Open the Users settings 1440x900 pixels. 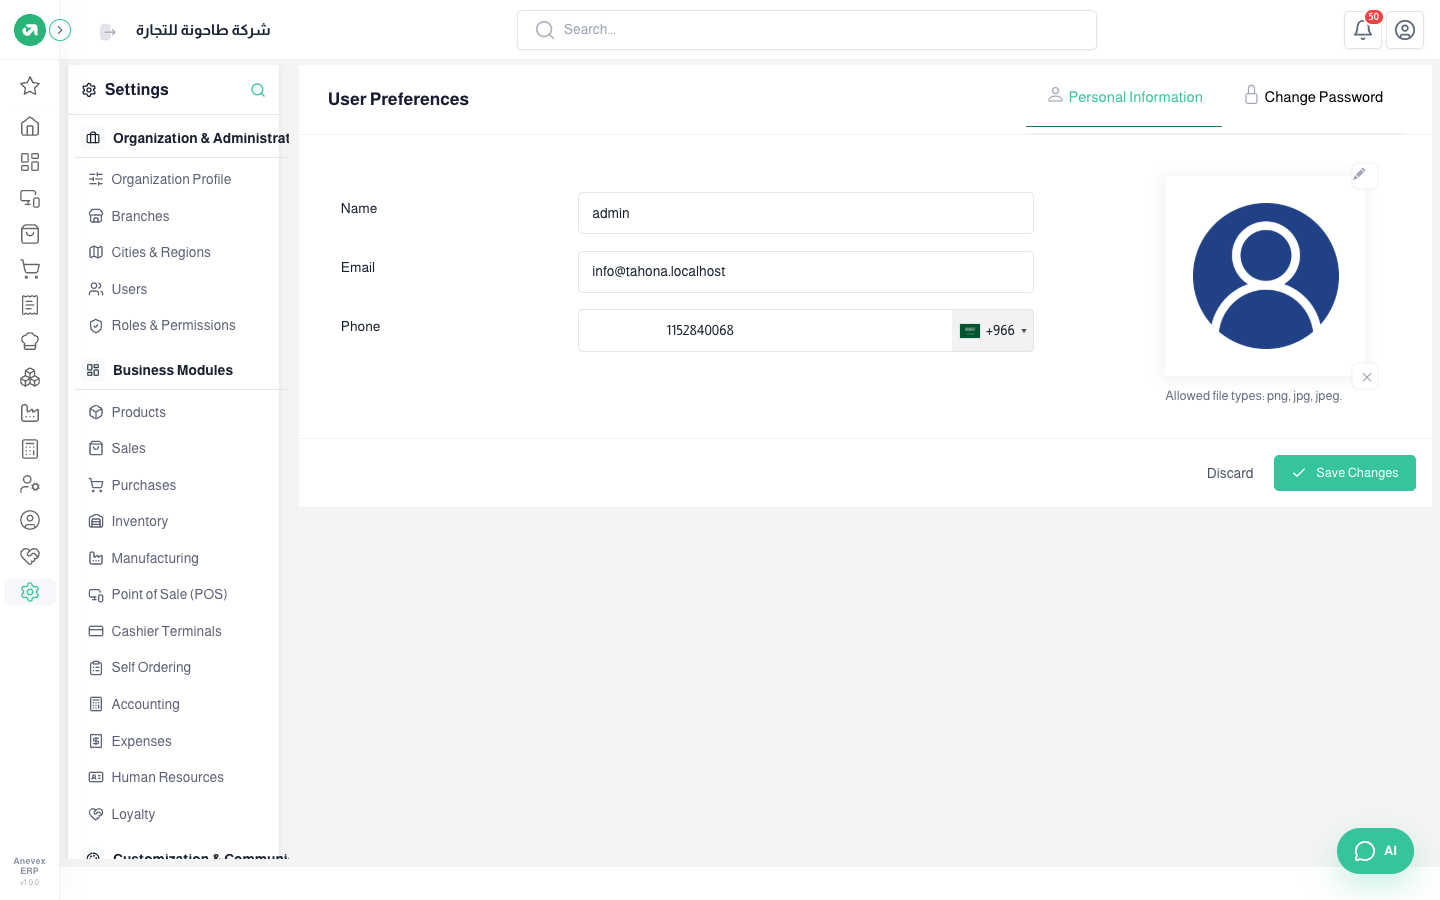pyautogui.click(x=129, y=289)
